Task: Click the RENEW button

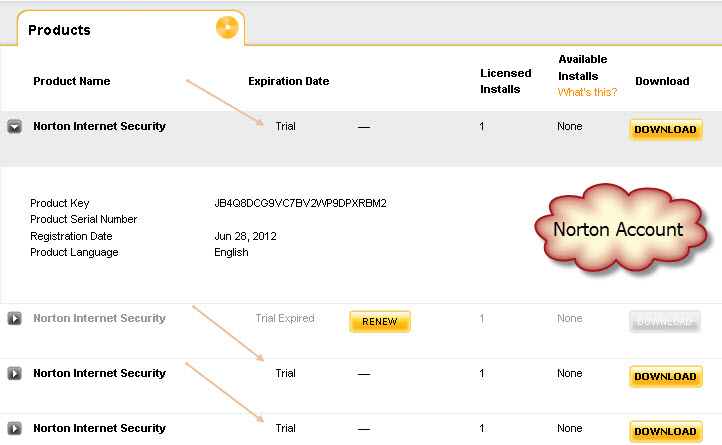Action: pyautogui.click(x=380, y=322)
